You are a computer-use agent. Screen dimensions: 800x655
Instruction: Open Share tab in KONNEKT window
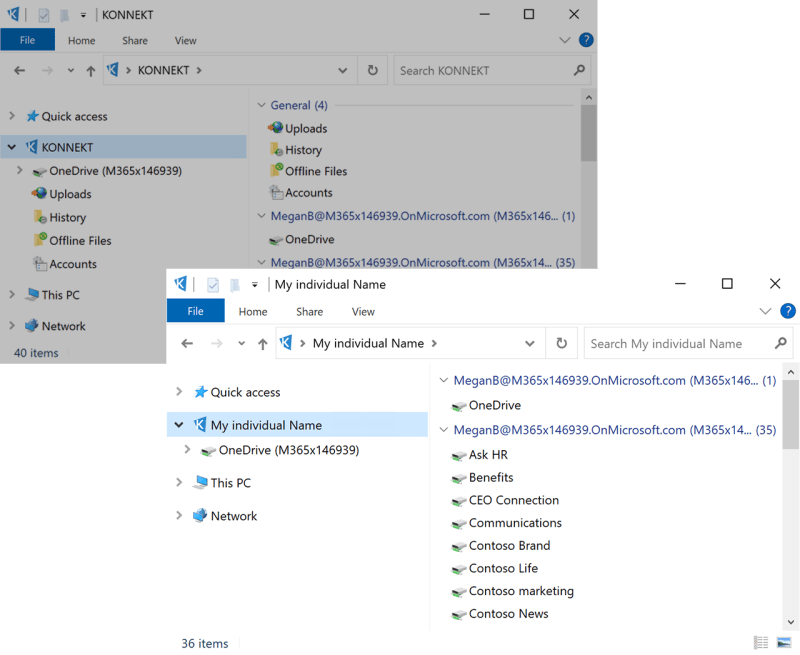[135, 40]
